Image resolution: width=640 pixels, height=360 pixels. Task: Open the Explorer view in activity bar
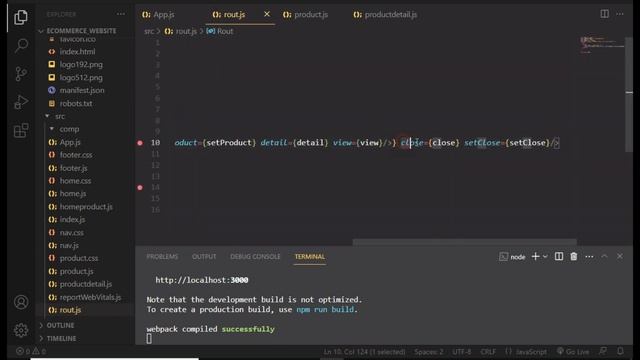(21, 17)
